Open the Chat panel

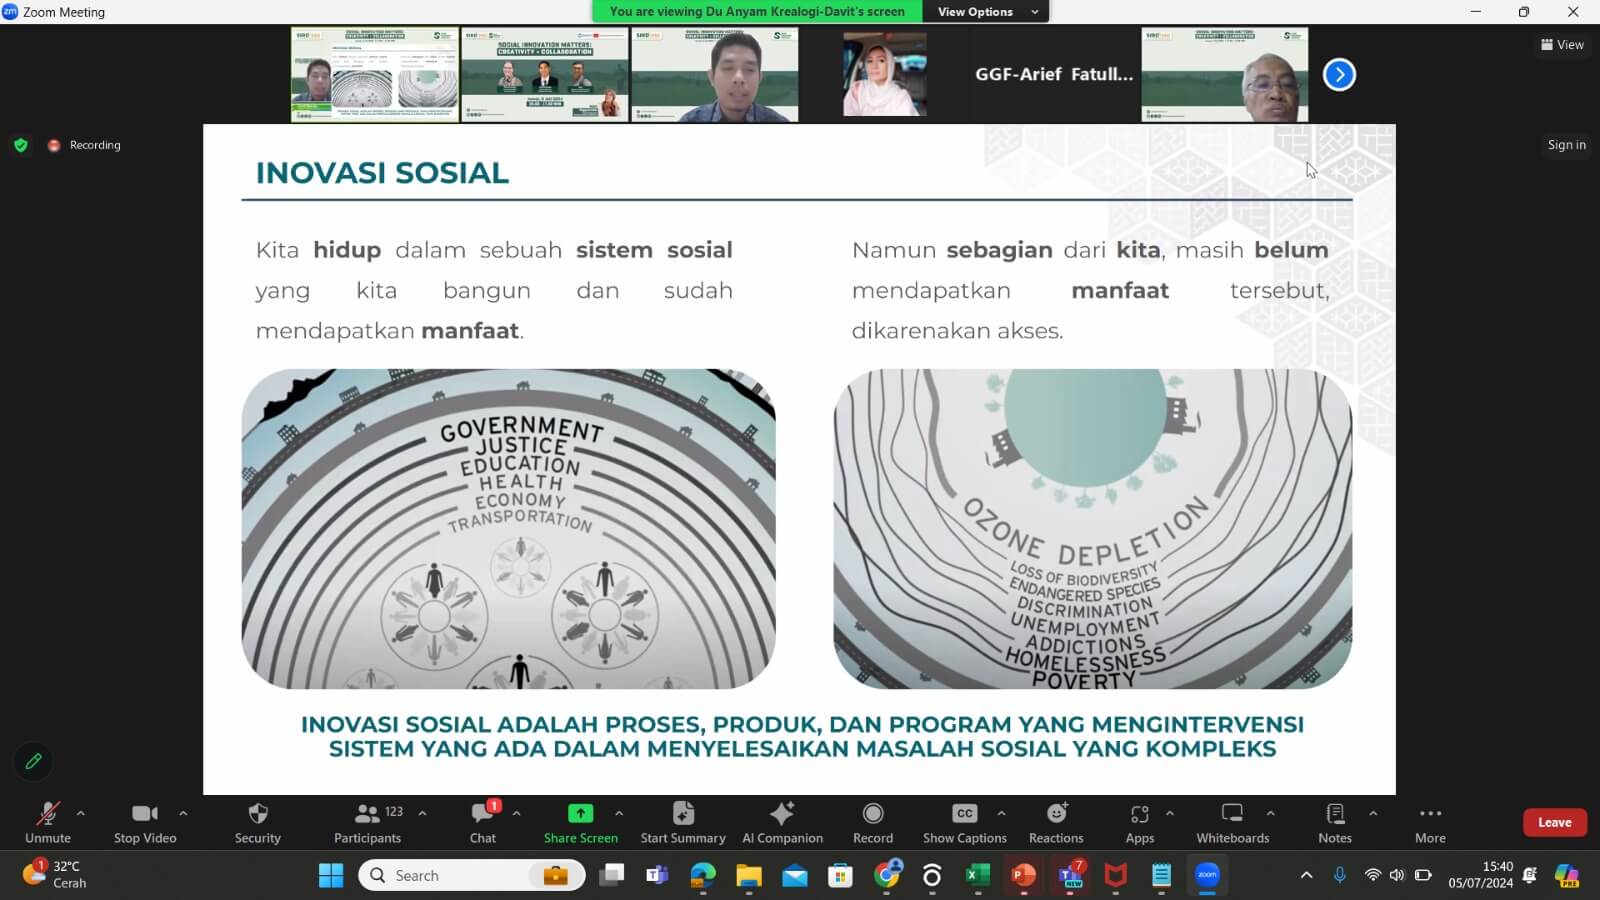pyautogui.click(x=483, y=822)
